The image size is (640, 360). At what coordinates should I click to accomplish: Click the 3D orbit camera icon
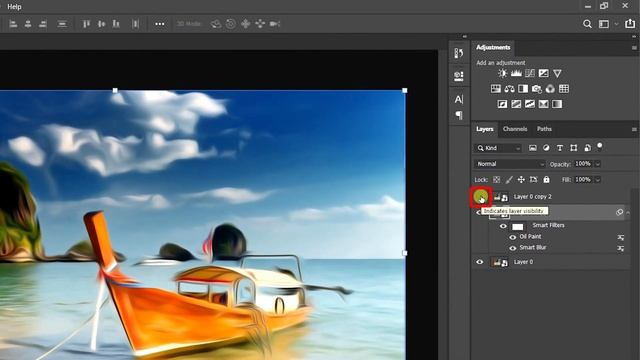point(216,24)
